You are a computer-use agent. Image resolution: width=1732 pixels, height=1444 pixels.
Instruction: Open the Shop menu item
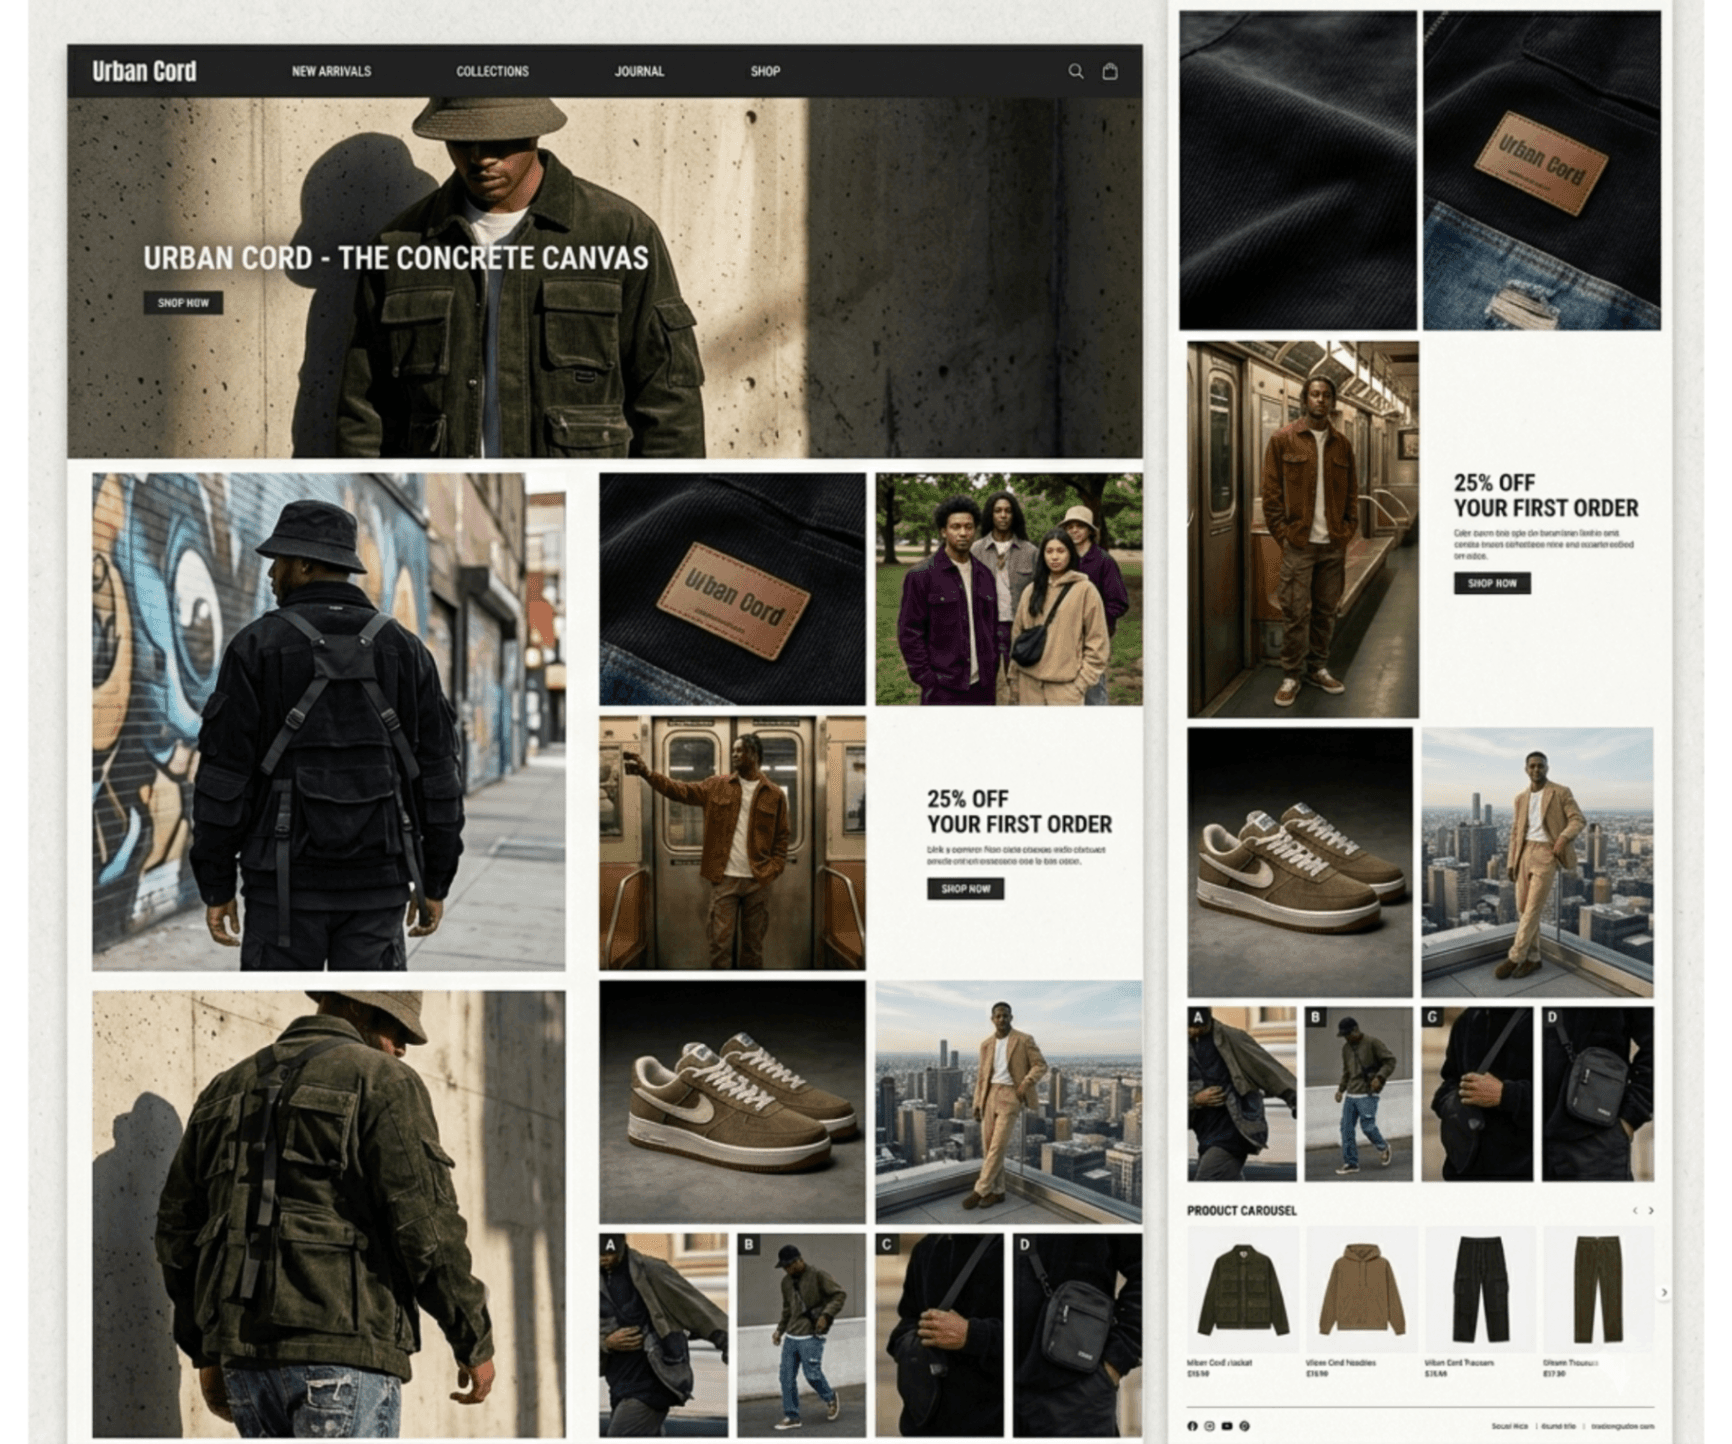coord(765,71)
